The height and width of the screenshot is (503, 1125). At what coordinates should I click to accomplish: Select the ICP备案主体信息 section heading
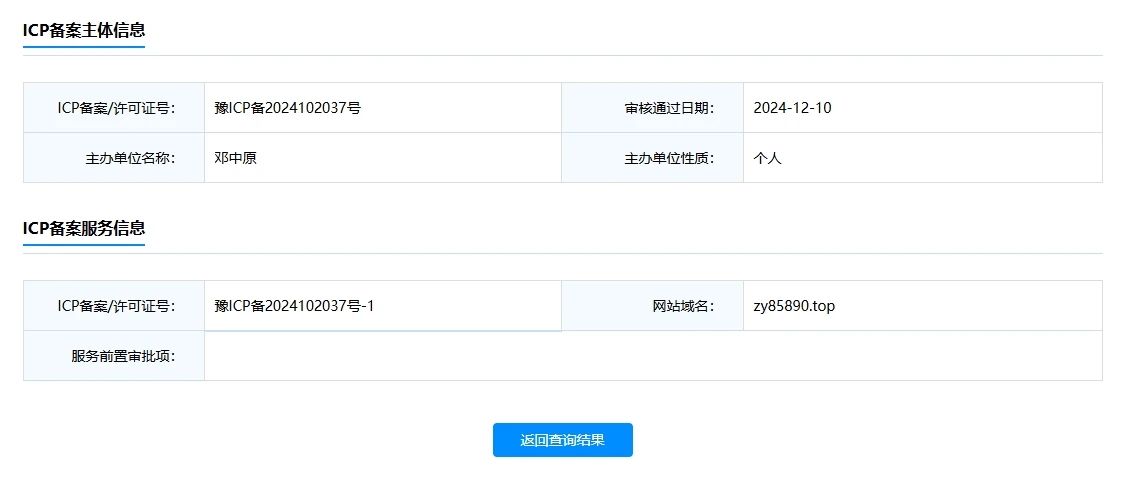(x=84, y=30)
